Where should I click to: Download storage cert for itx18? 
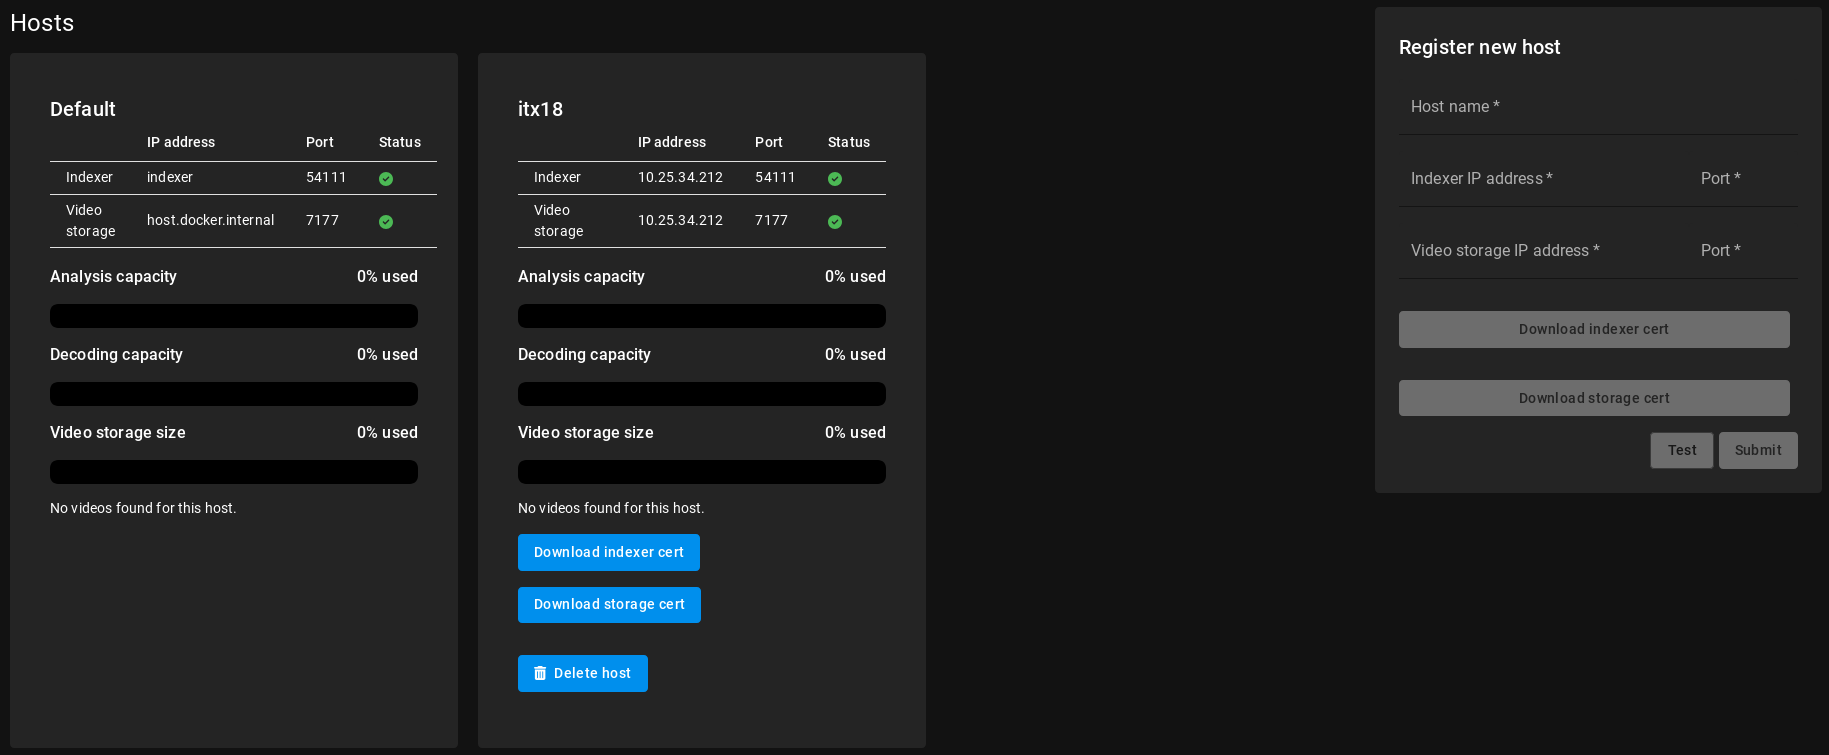[x=608, y=605]
